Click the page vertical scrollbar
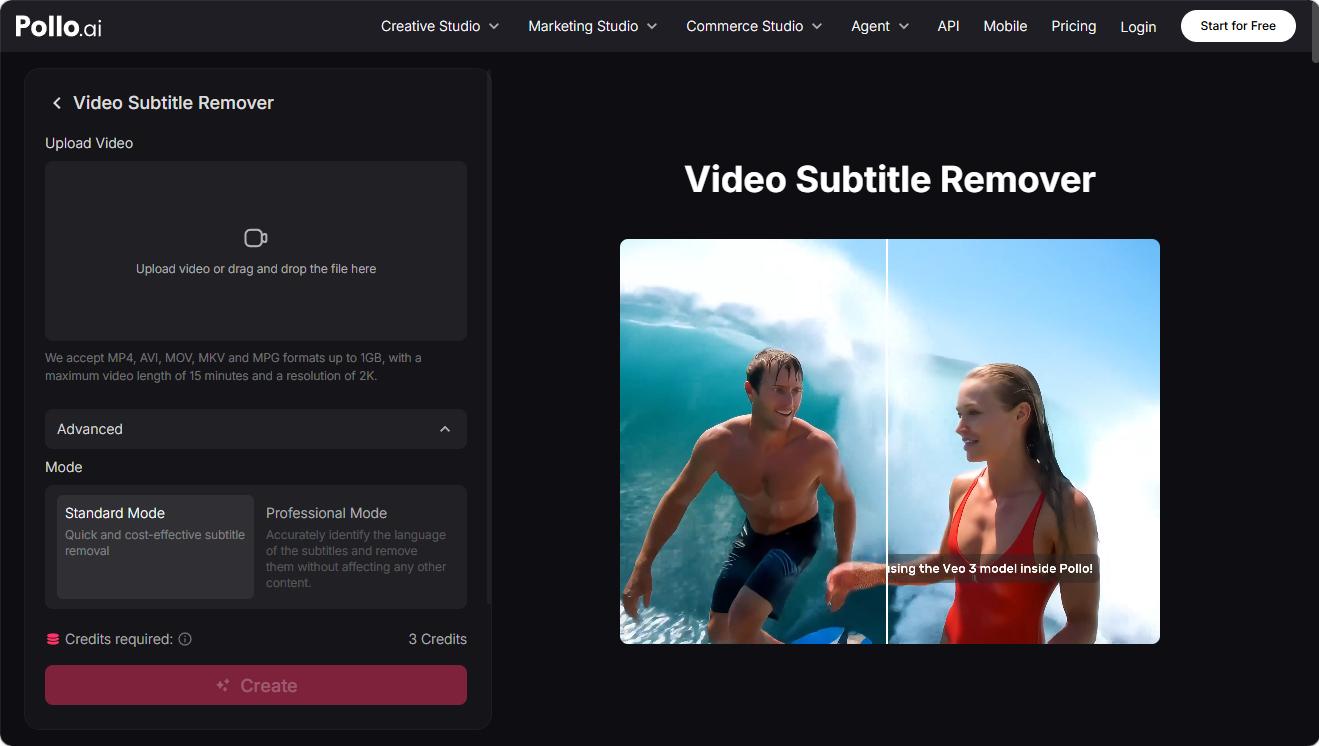Viewport: 1319px width, 746px height. [x=1314, y=34]
